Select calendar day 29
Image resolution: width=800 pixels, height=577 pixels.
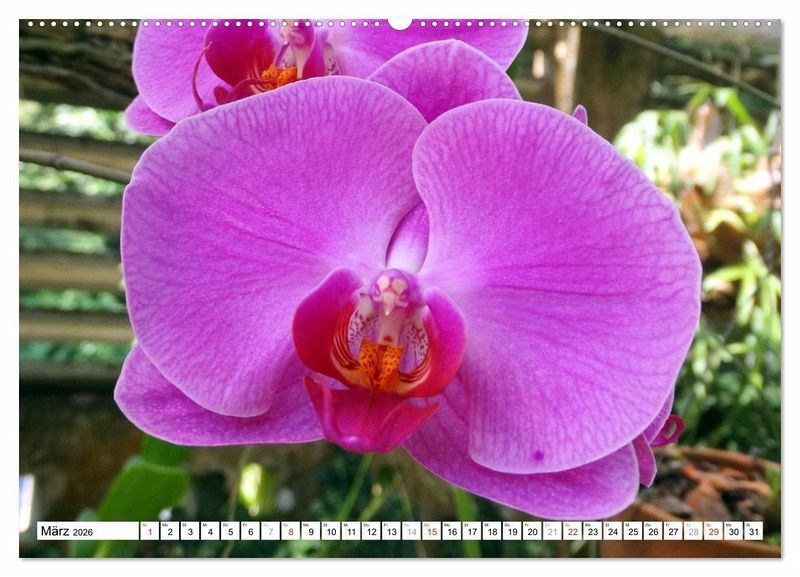pyautogui.click(x=714, y=531)
